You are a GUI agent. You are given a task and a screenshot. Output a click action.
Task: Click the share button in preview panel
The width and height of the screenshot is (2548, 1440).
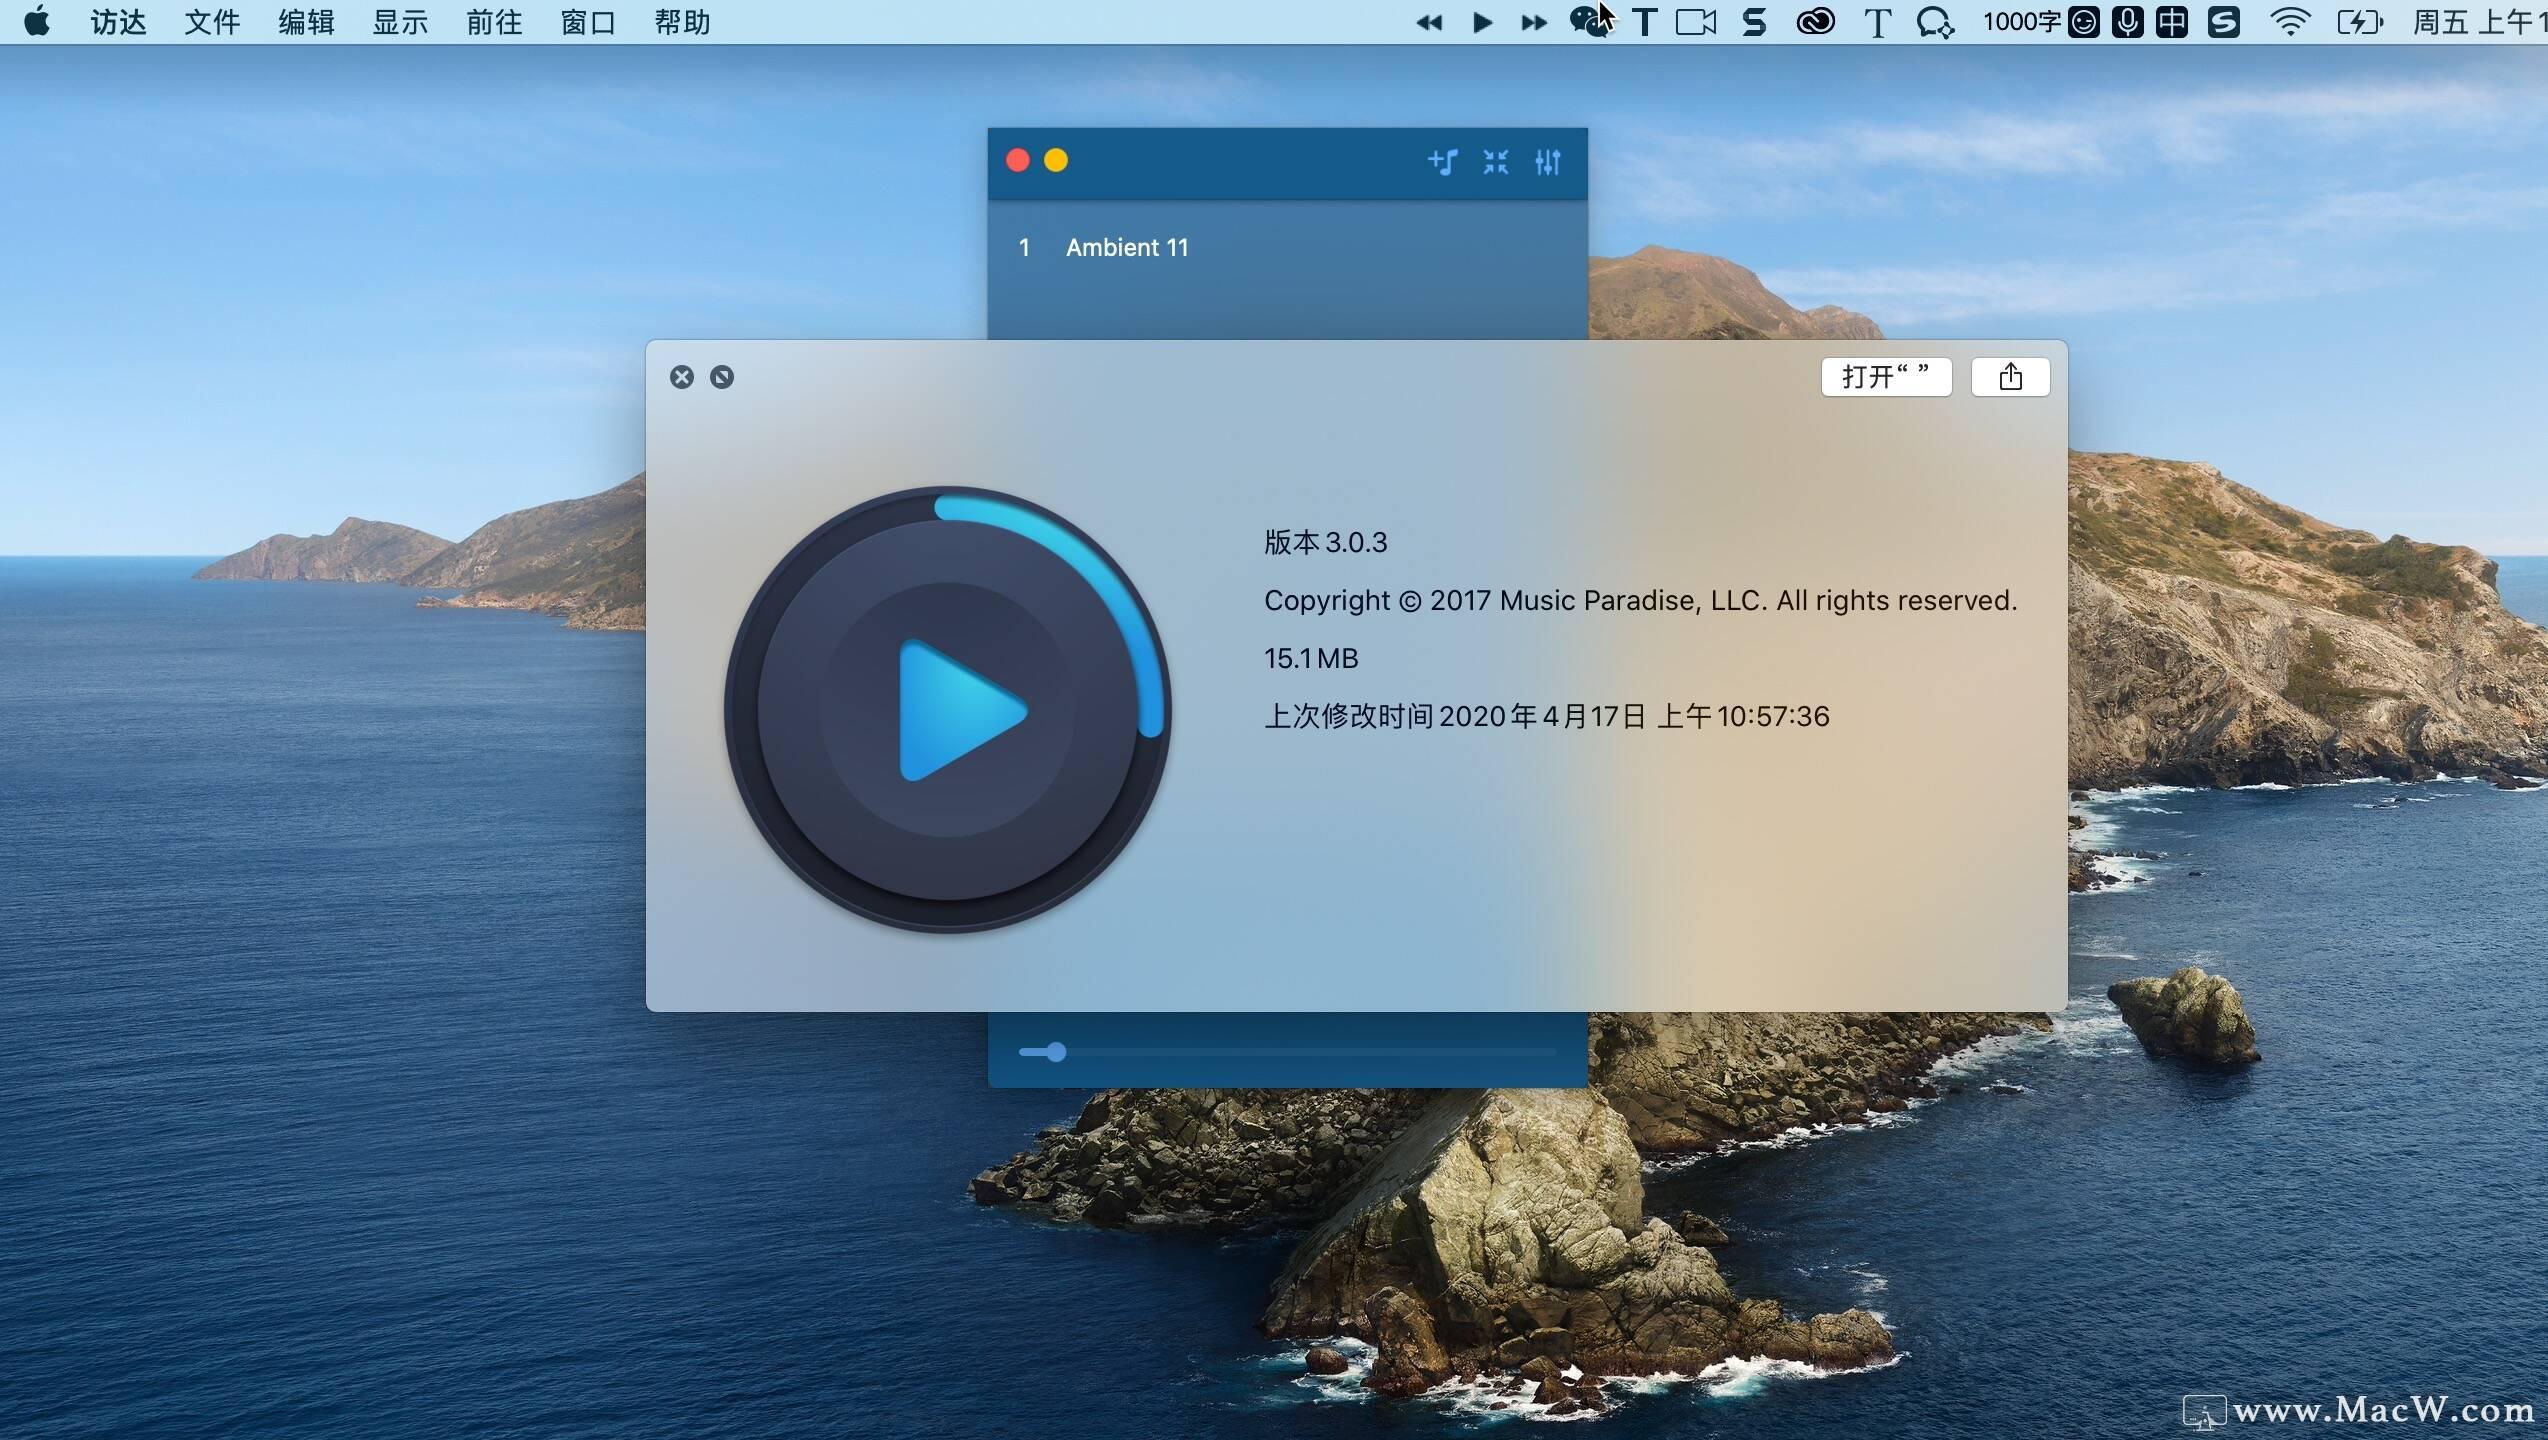[x=2011, y=377]
